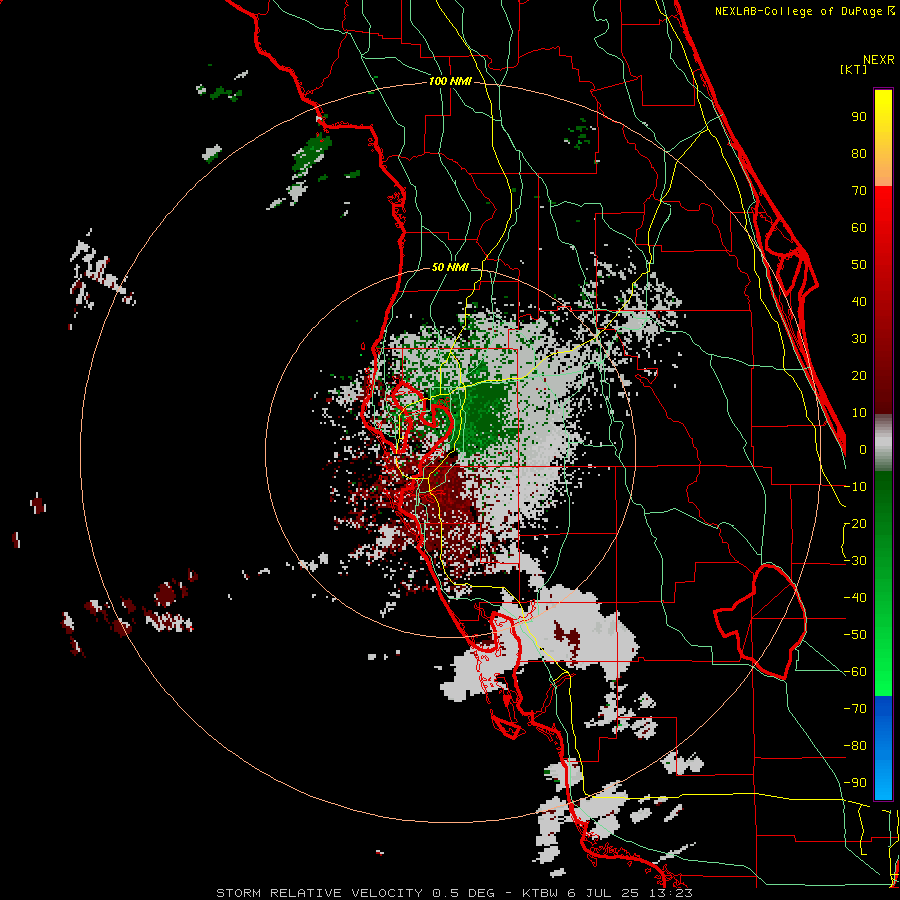The height and width of the screenshot is (900, 900).
Task: Click the 20 value on the velocity scale
Action: [x=859, y=375]
